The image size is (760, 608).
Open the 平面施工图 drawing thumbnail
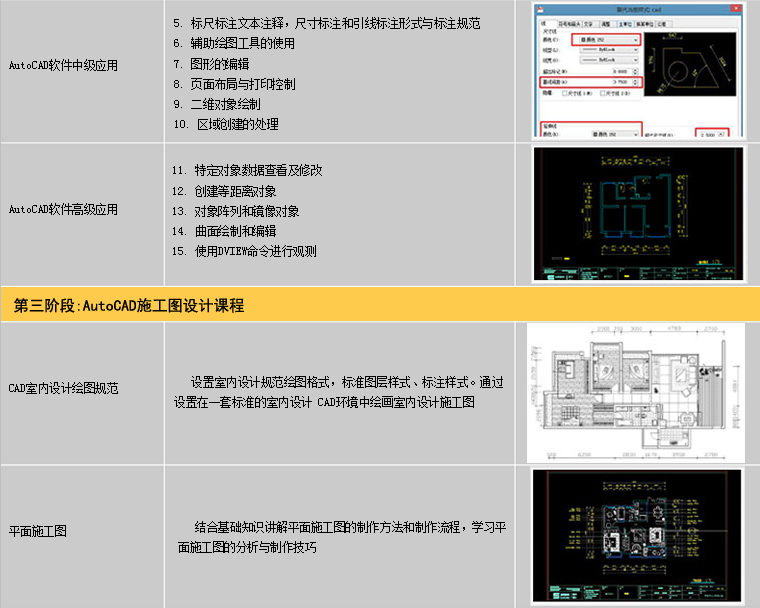pos(640,536)
